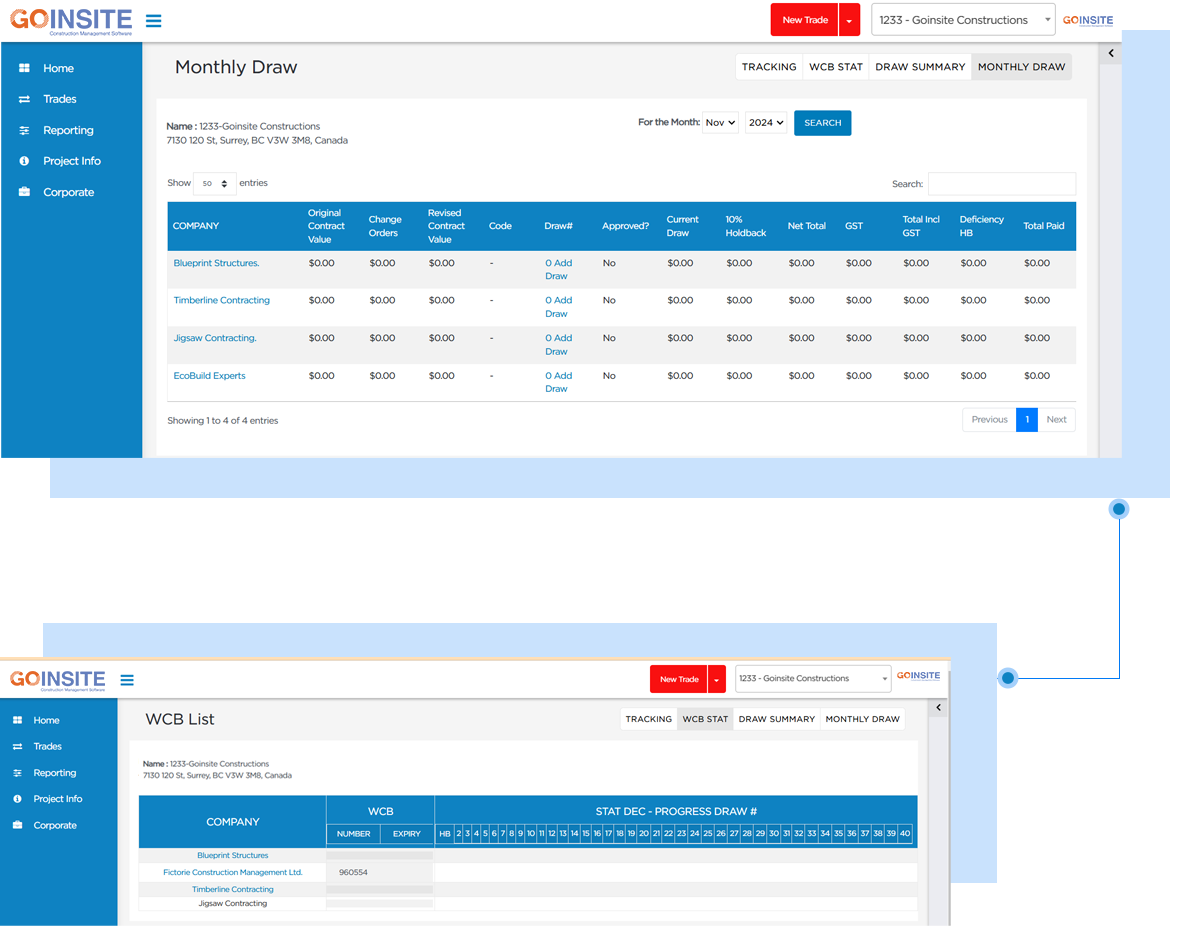Viewport: 1200px width, 926px height.
Task: Click the table Search input field
Action: pyautogui.click(x=1001, y=184)
